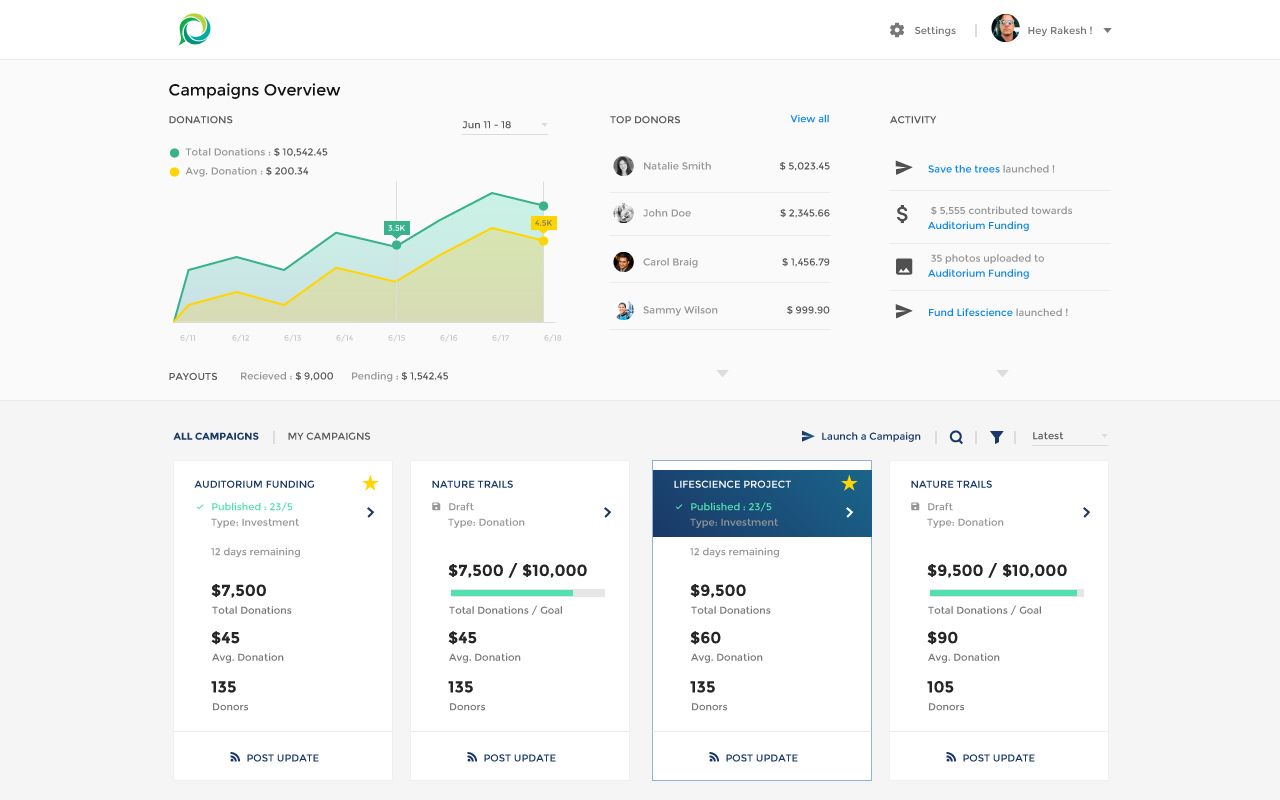Click Rakesh's profile avatar
Viewport: 1280px width, 800px height.
point(1005,29)
